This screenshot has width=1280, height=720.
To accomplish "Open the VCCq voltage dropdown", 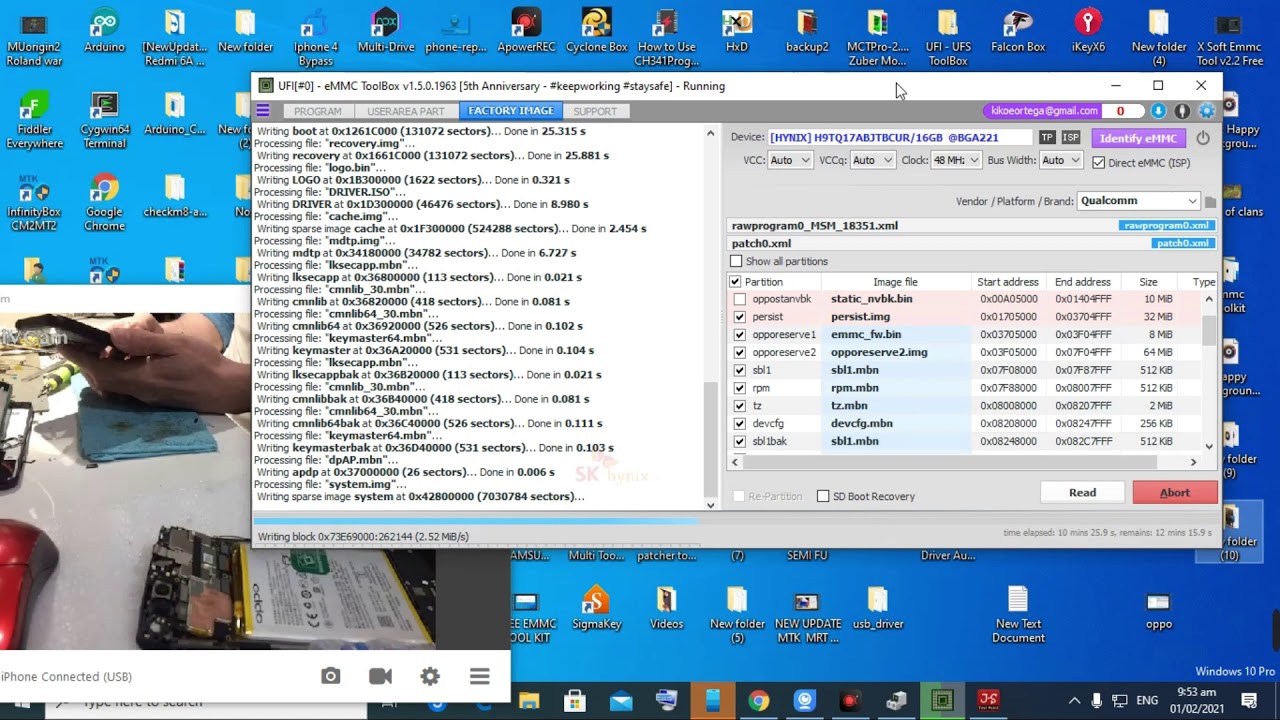I will [872, 160].
